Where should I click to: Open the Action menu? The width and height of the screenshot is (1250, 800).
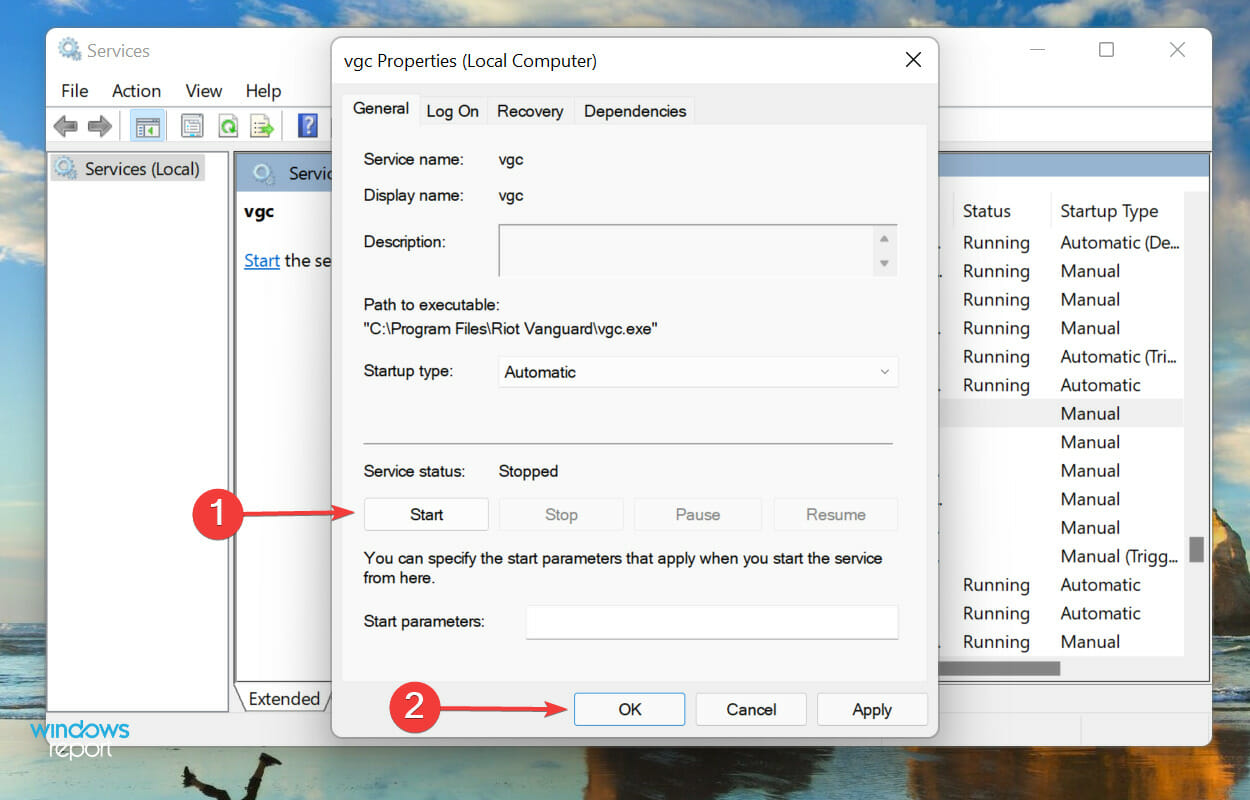136,91
